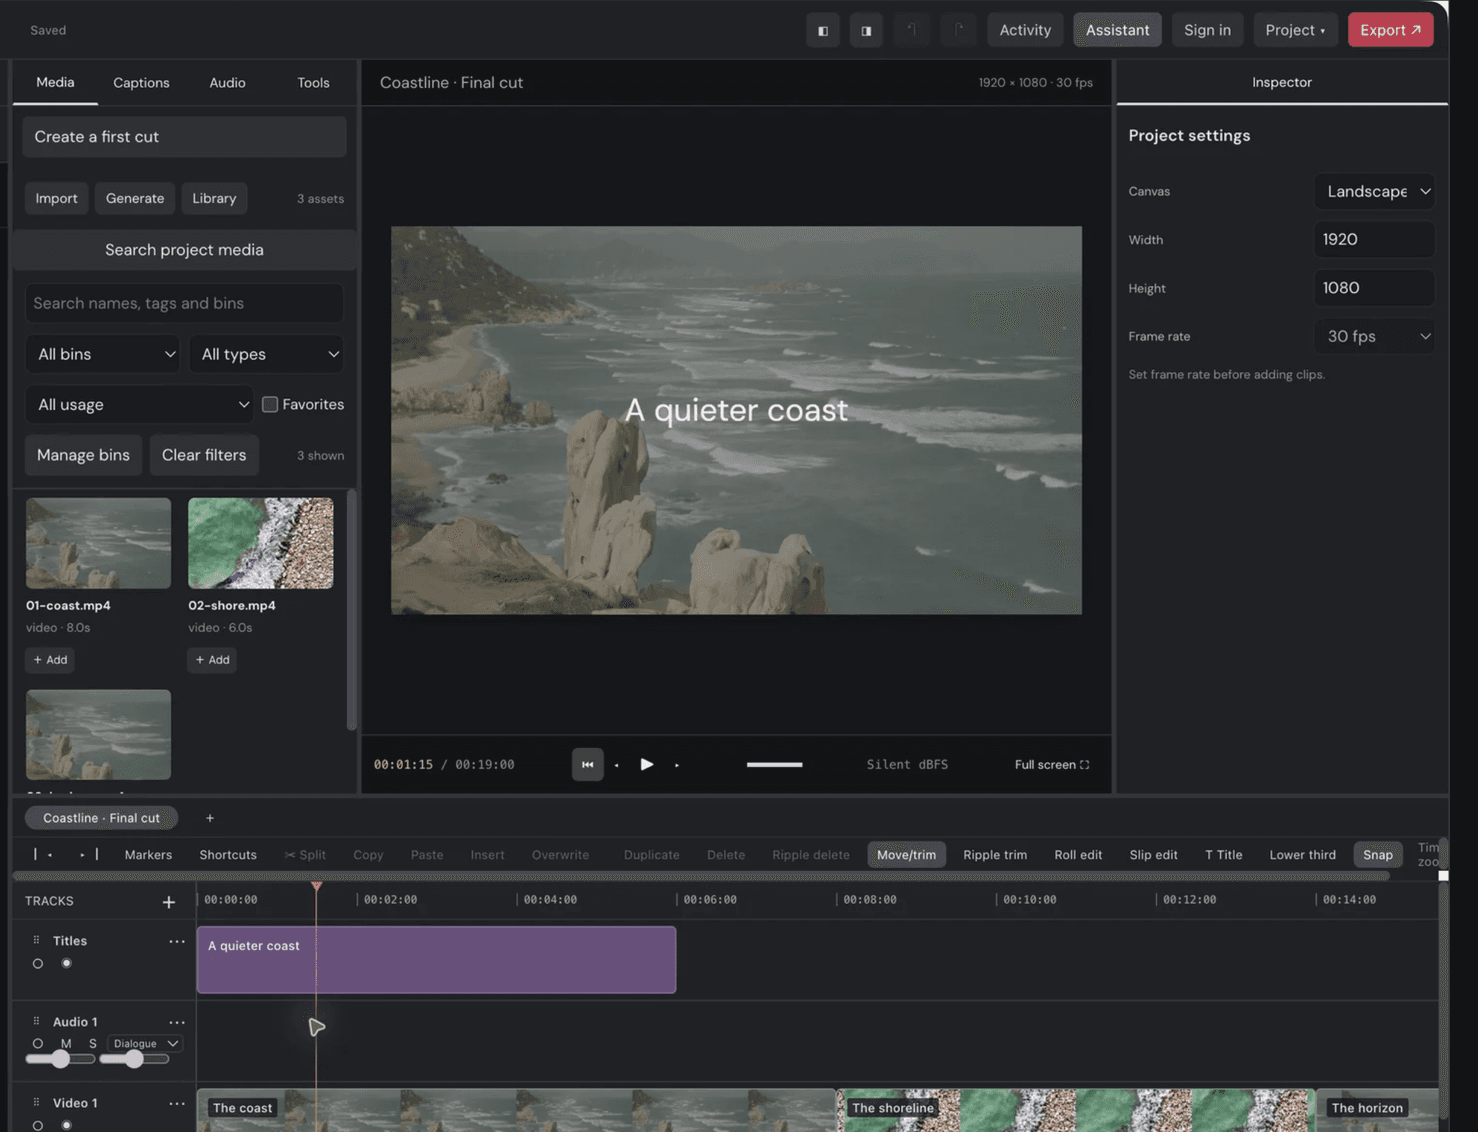
Task: Switch to the Audio tab
Action: click(x=227, y=83)
